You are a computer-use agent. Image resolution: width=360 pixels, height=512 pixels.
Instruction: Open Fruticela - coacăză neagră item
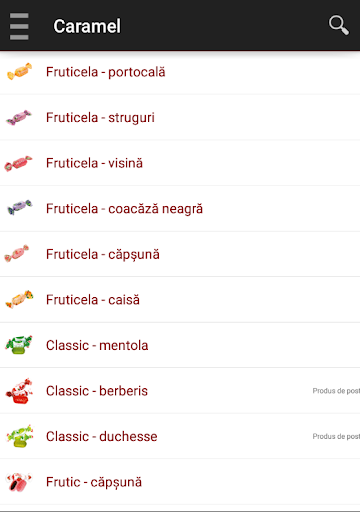coord(180,209)
